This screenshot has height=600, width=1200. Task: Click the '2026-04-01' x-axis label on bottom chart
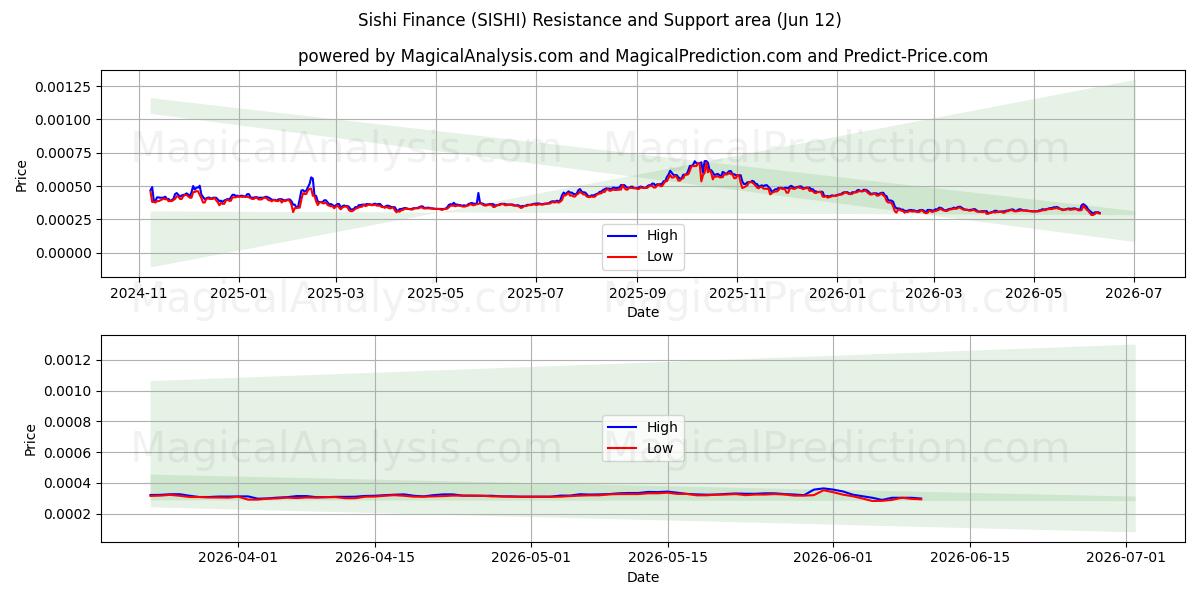[238, 559]
